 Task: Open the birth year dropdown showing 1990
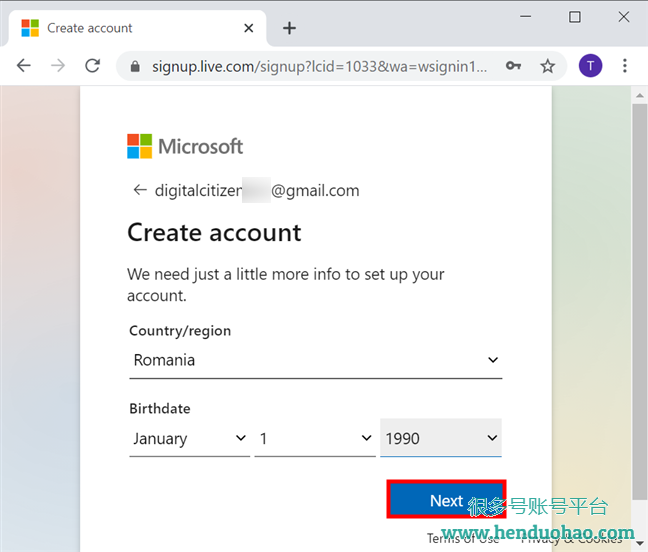click(441, 438)
